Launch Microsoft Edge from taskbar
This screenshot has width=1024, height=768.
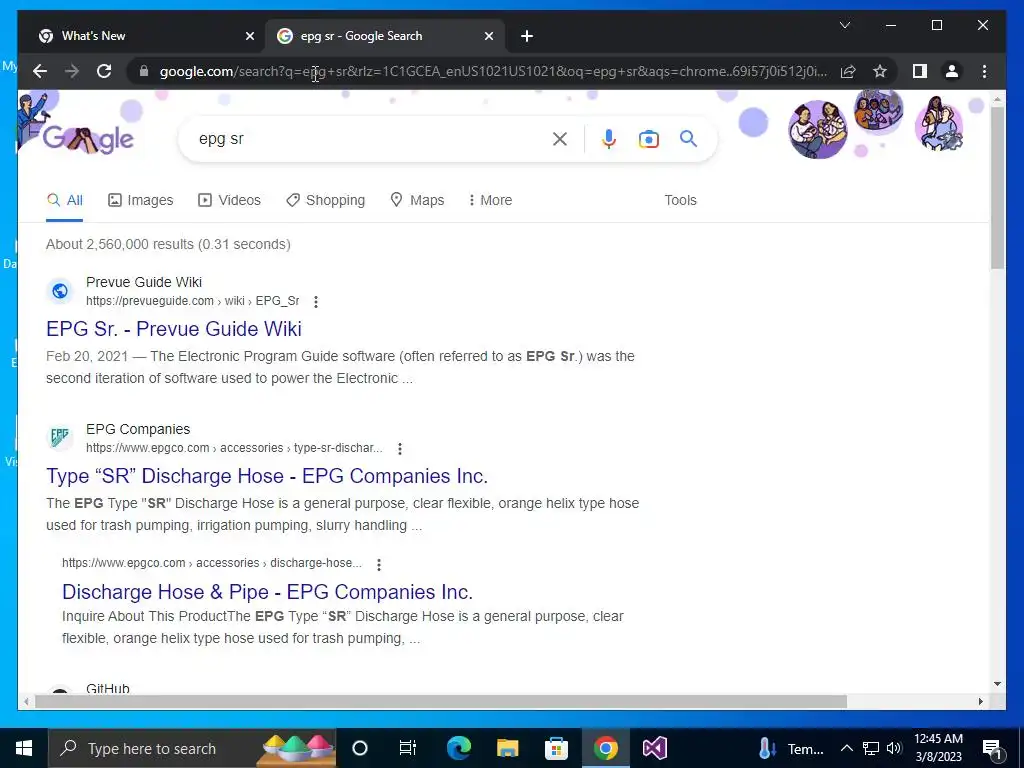tap(458, 748)
